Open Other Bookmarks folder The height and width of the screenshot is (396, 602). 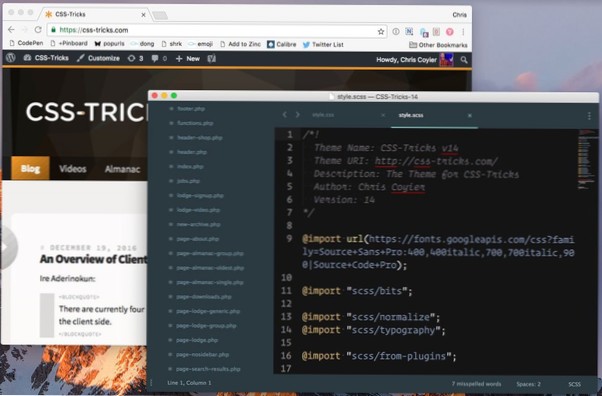(x=438, y=45)
